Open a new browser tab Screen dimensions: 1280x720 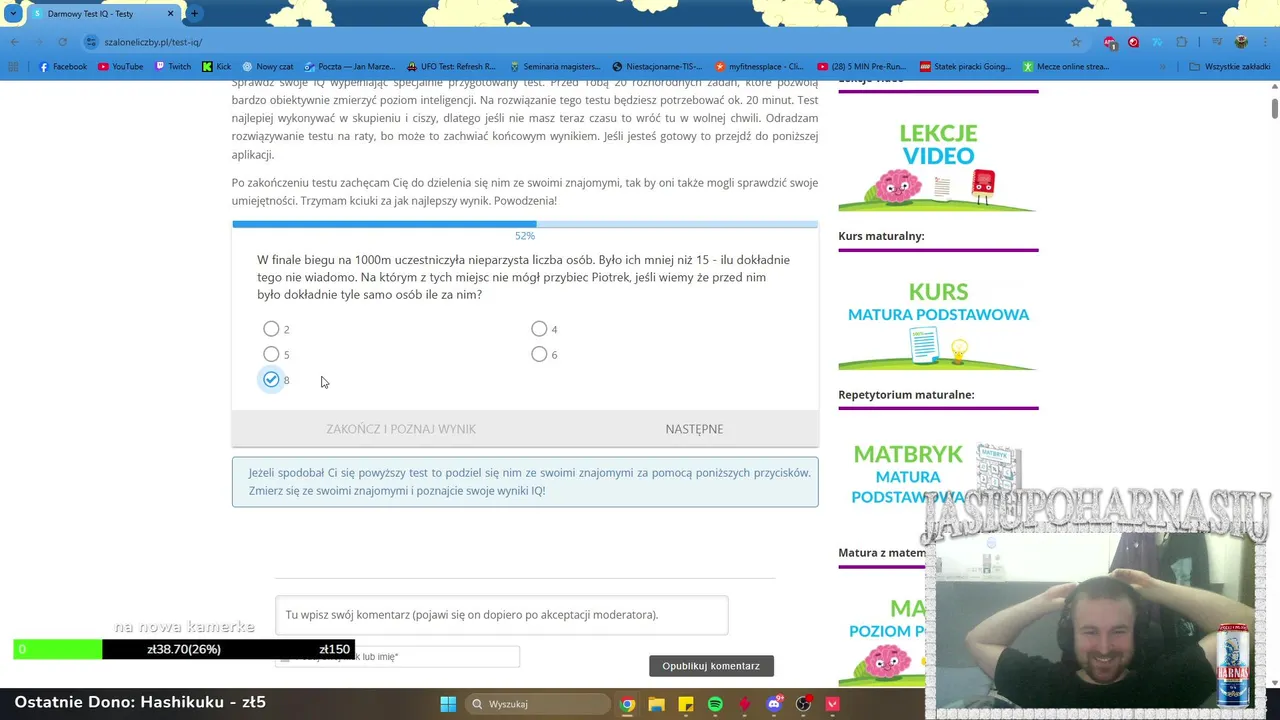click(x=194, y=14)
